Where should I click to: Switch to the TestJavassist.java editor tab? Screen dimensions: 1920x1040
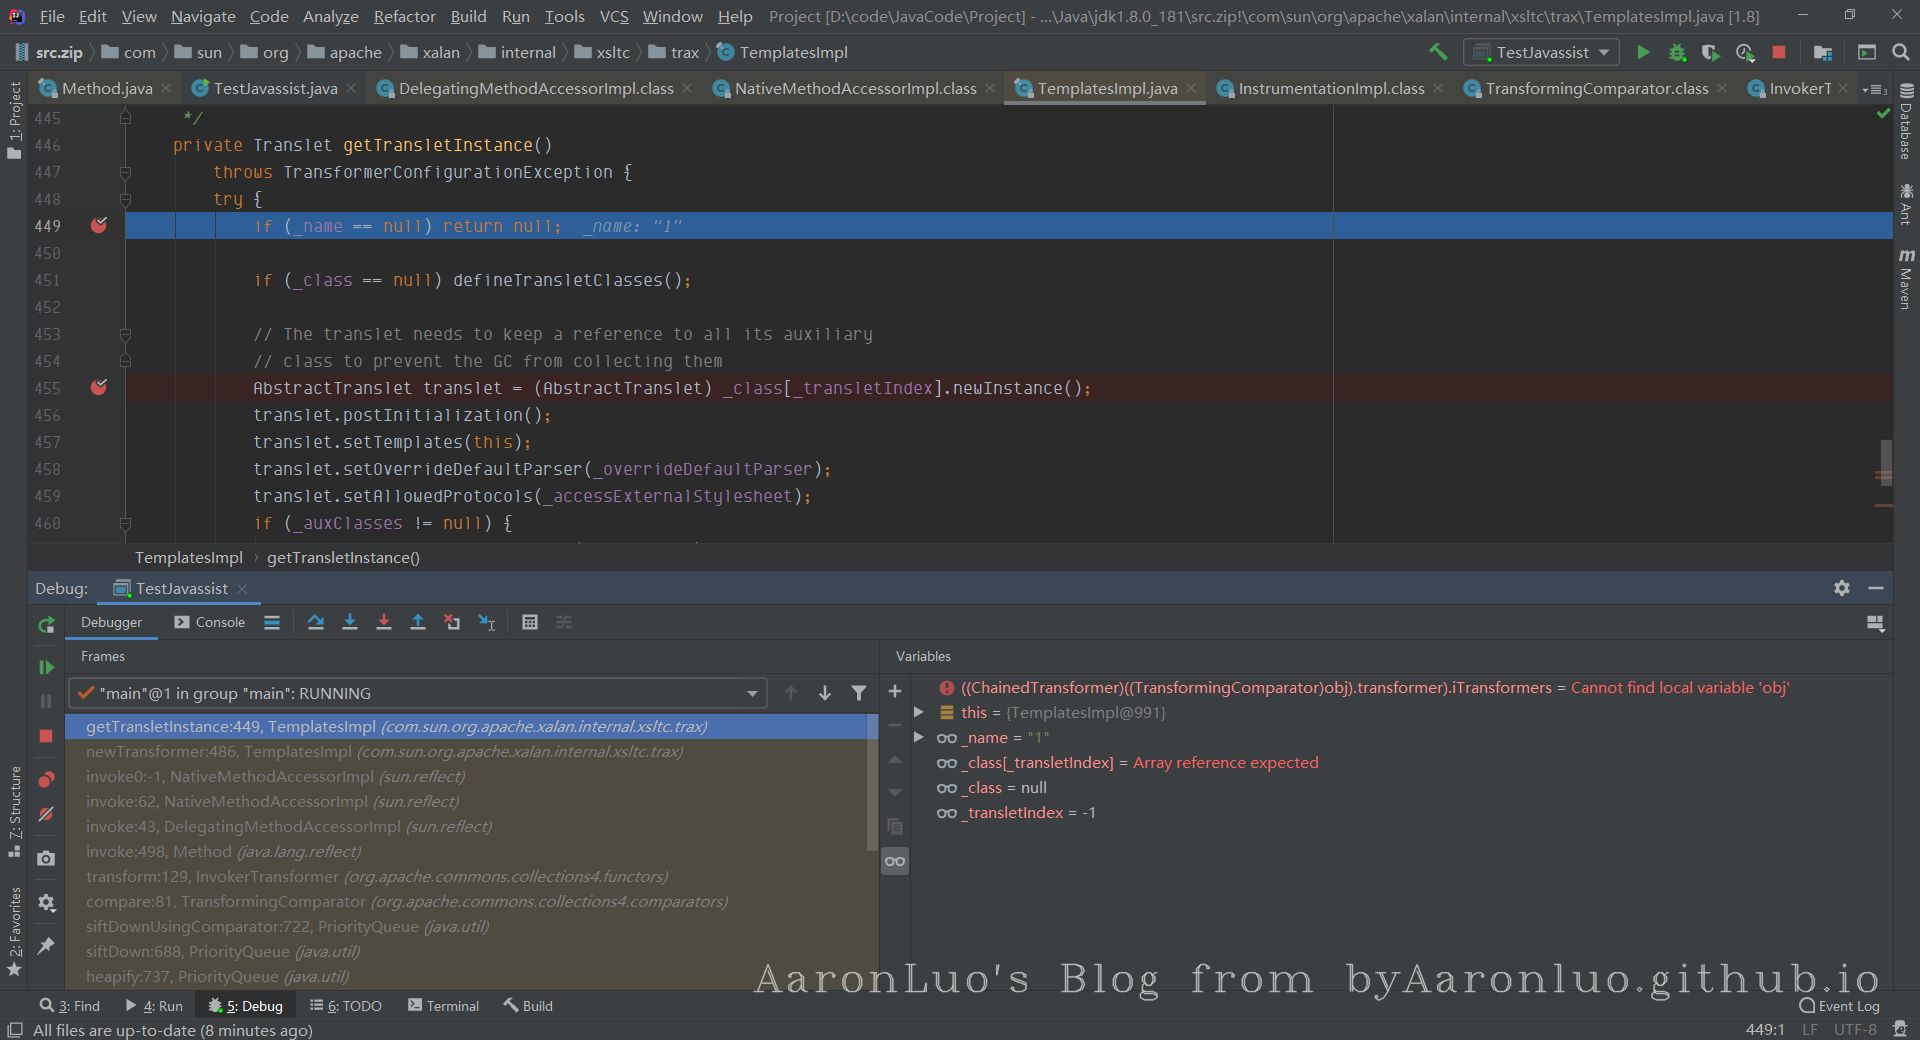point(275,88)
